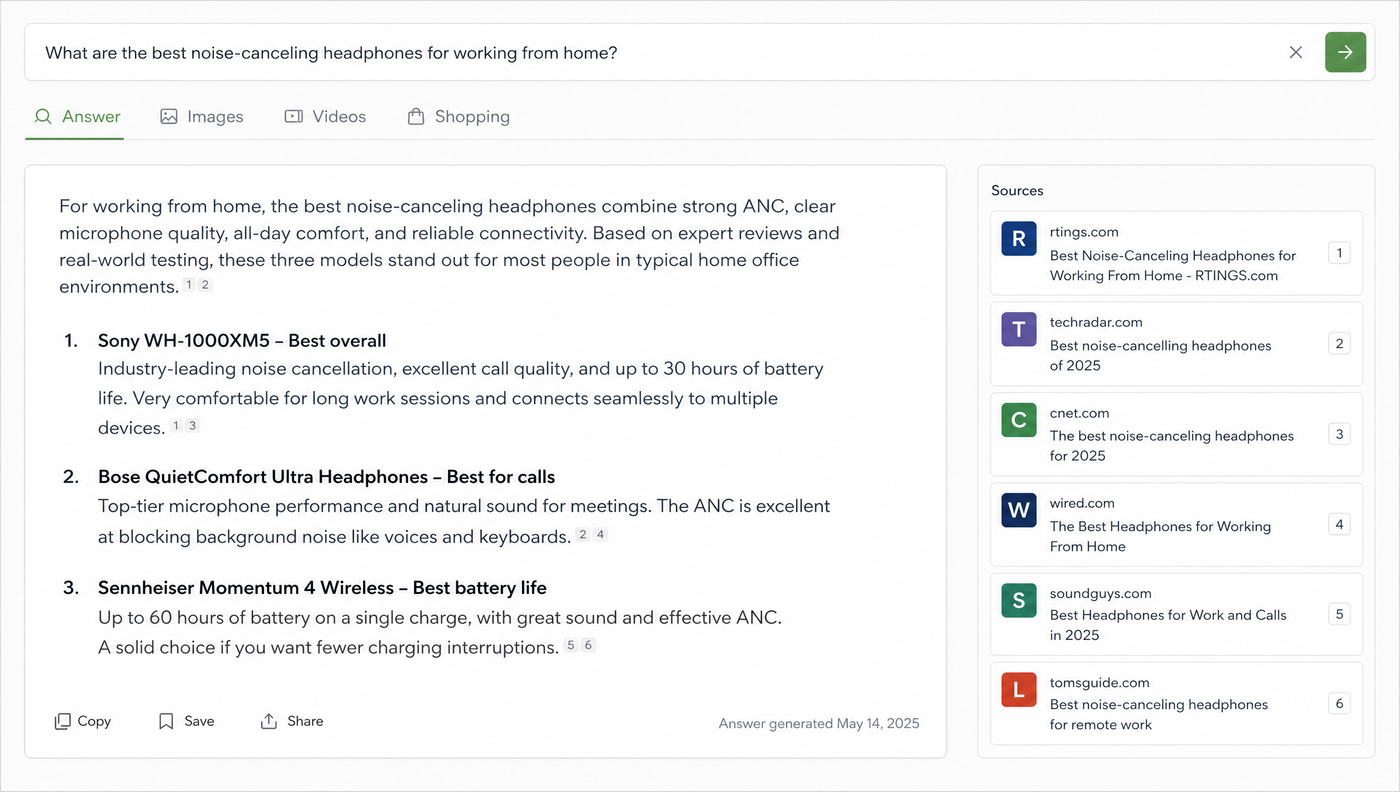The width and height of the screenshot is (1400, 792).
Task: Click citation 2 in the Bose QuietComfort description
Action: pos(583,535)
